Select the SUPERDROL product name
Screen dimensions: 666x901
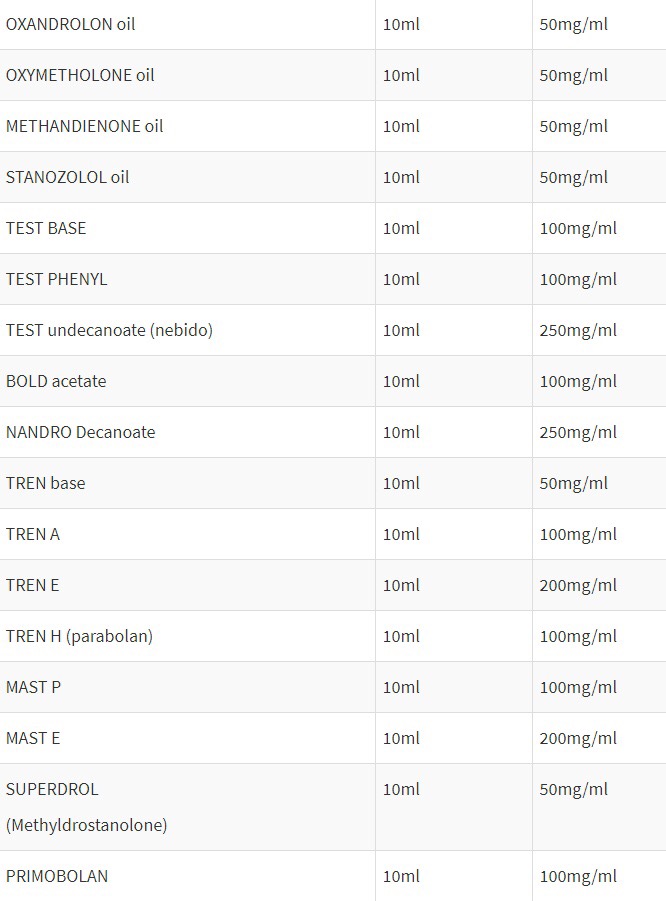52,789
